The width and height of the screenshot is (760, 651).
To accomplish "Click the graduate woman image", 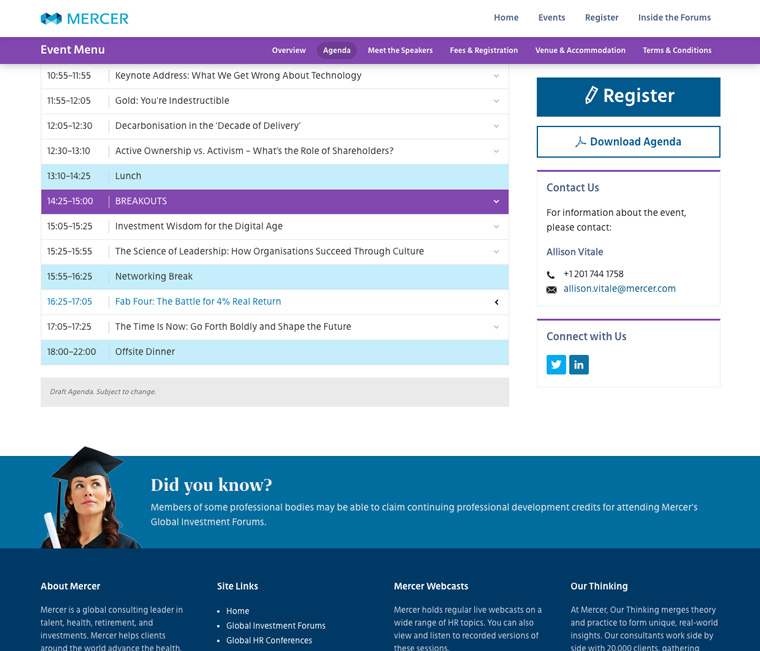I will point(90,498).
